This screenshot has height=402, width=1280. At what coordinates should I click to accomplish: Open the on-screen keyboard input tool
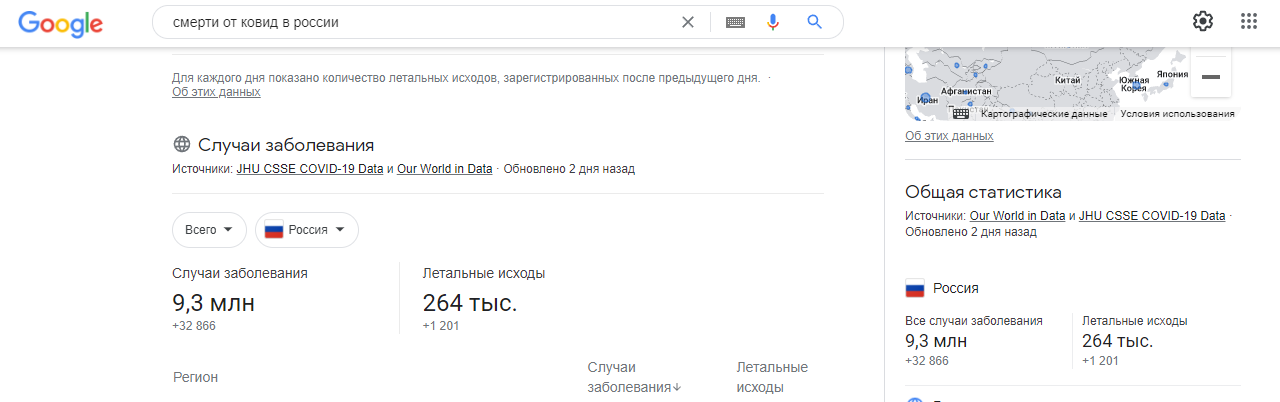pyautogui.click(x=735, y=22)
